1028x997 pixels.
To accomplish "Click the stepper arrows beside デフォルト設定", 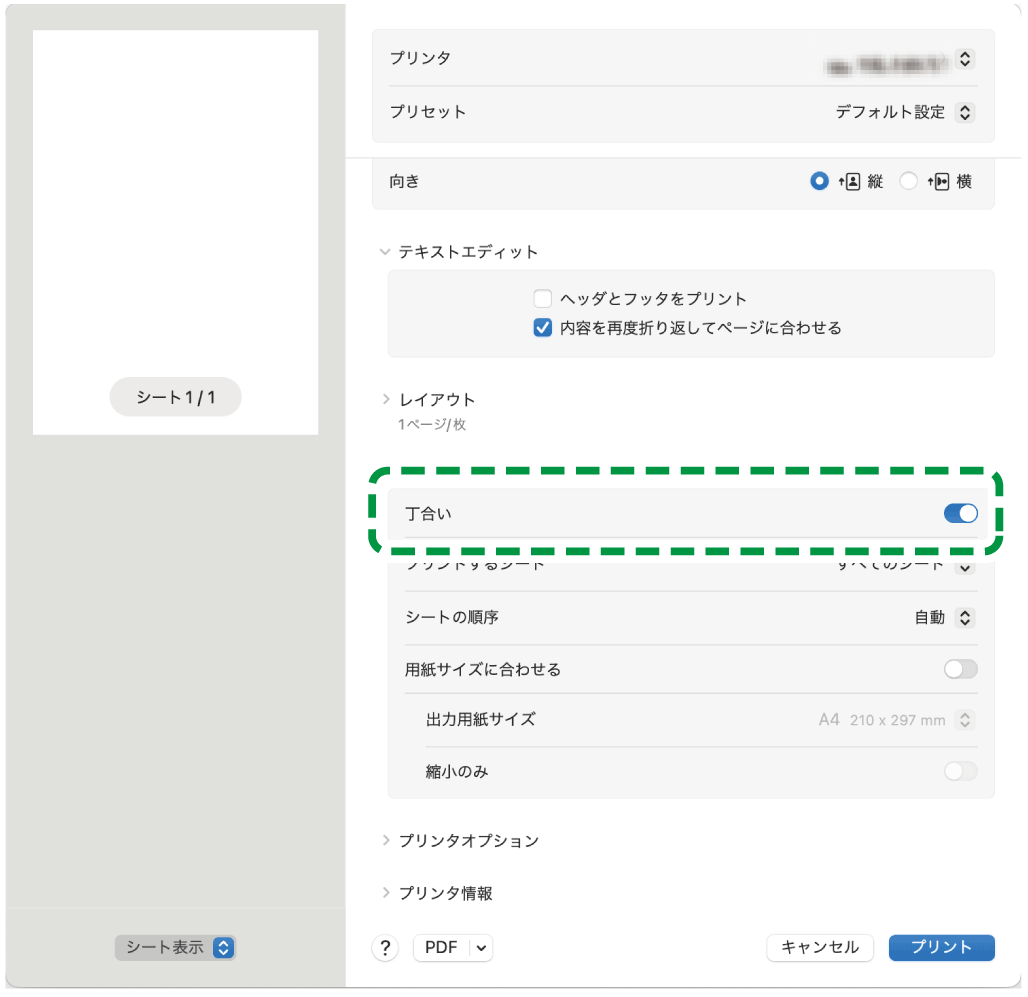I will pos(964,112).
